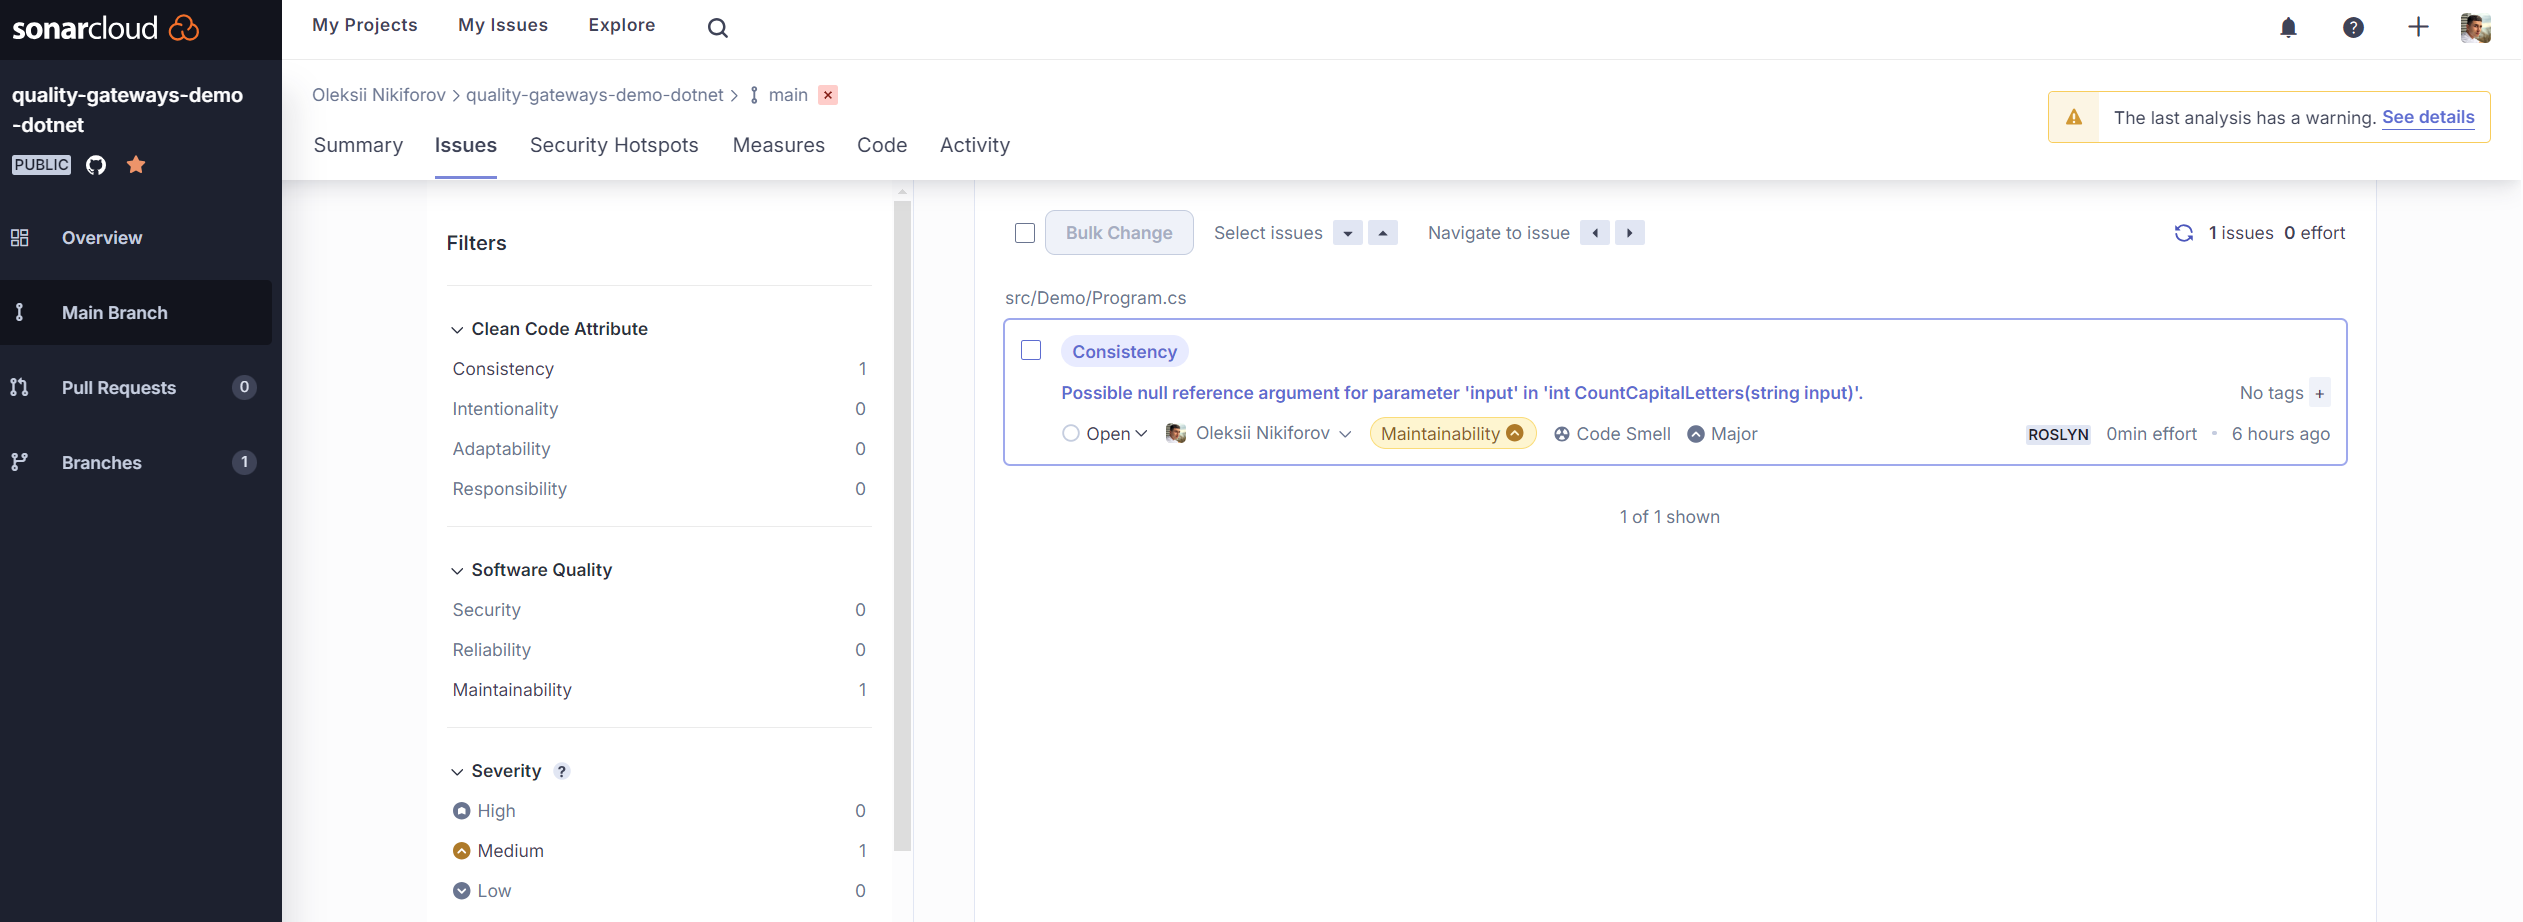Switch to the Summary tab

pyautogui.click(x=358, y=145)
